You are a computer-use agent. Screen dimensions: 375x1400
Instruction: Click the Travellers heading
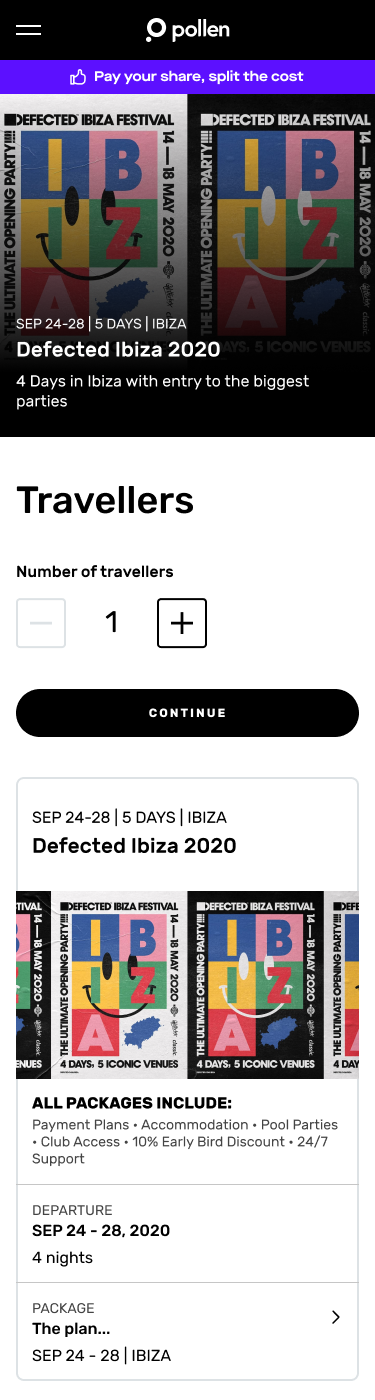105,500
